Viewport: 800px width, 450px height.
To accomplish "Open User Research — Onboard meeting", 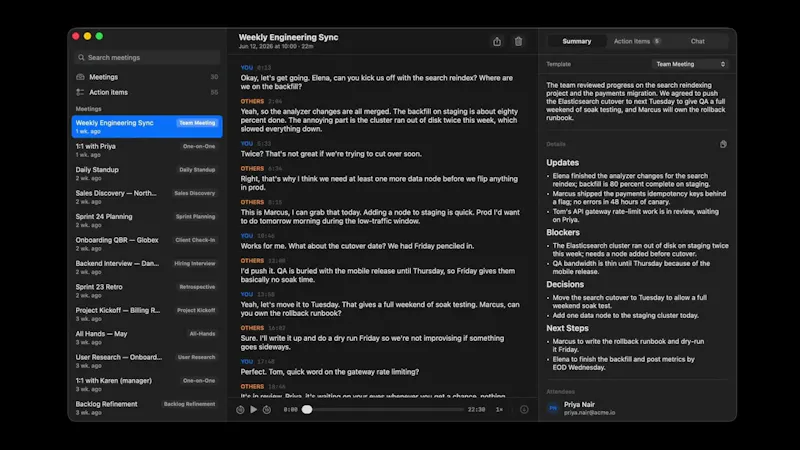I will point(147,361).
